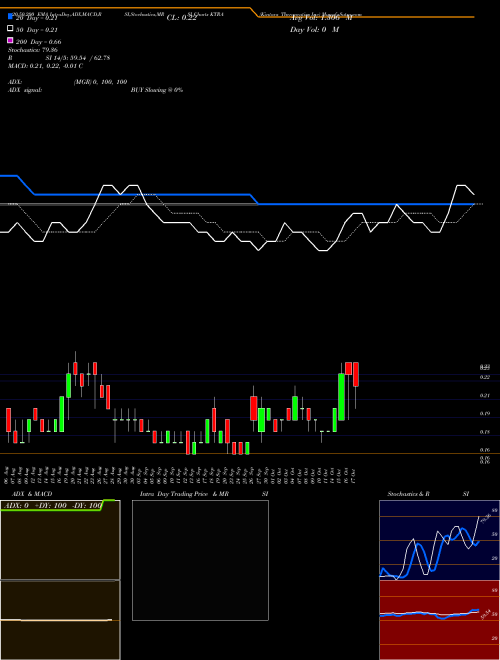Click the 'ADX: 0 +DY: 100 -DY: 100' readout
Image resolution: width=500 pixels, height=660 pixels.
pyautogui.click(x=52, y=506)
